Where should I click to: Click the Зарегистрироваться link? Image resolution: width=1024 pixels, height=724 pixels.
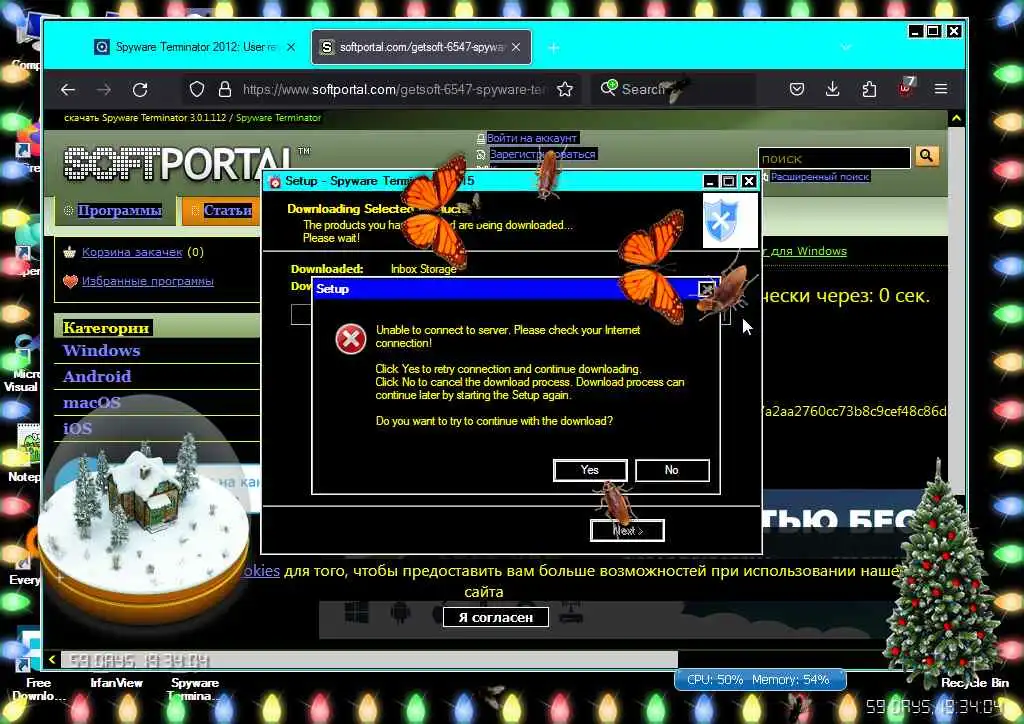[542, 154]
